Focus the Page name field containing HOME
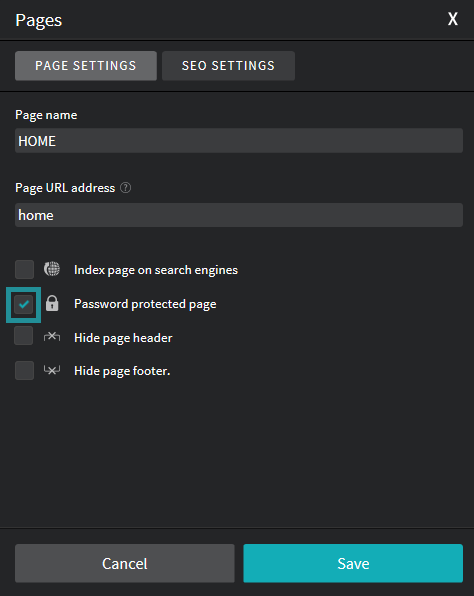Viewport: 474px width, 596px height. 239,141
